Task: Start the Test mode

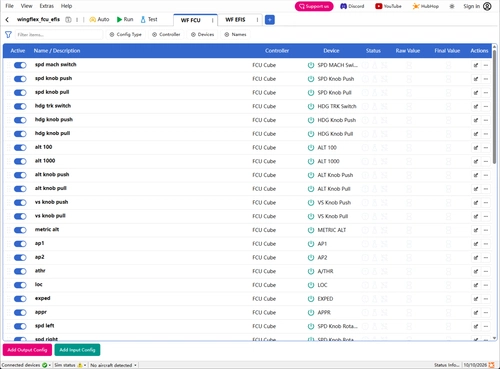Action: click(x=149, y=20)
